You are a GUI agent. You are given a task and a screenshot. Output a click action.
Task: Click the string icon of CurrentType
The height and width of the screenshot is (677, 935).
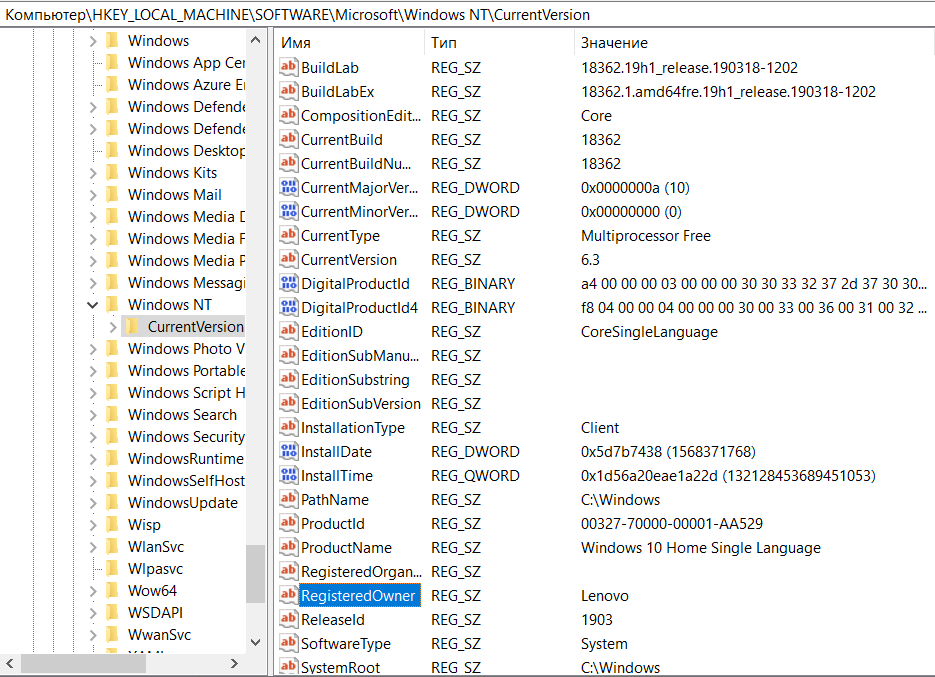[x=289, y=235]
